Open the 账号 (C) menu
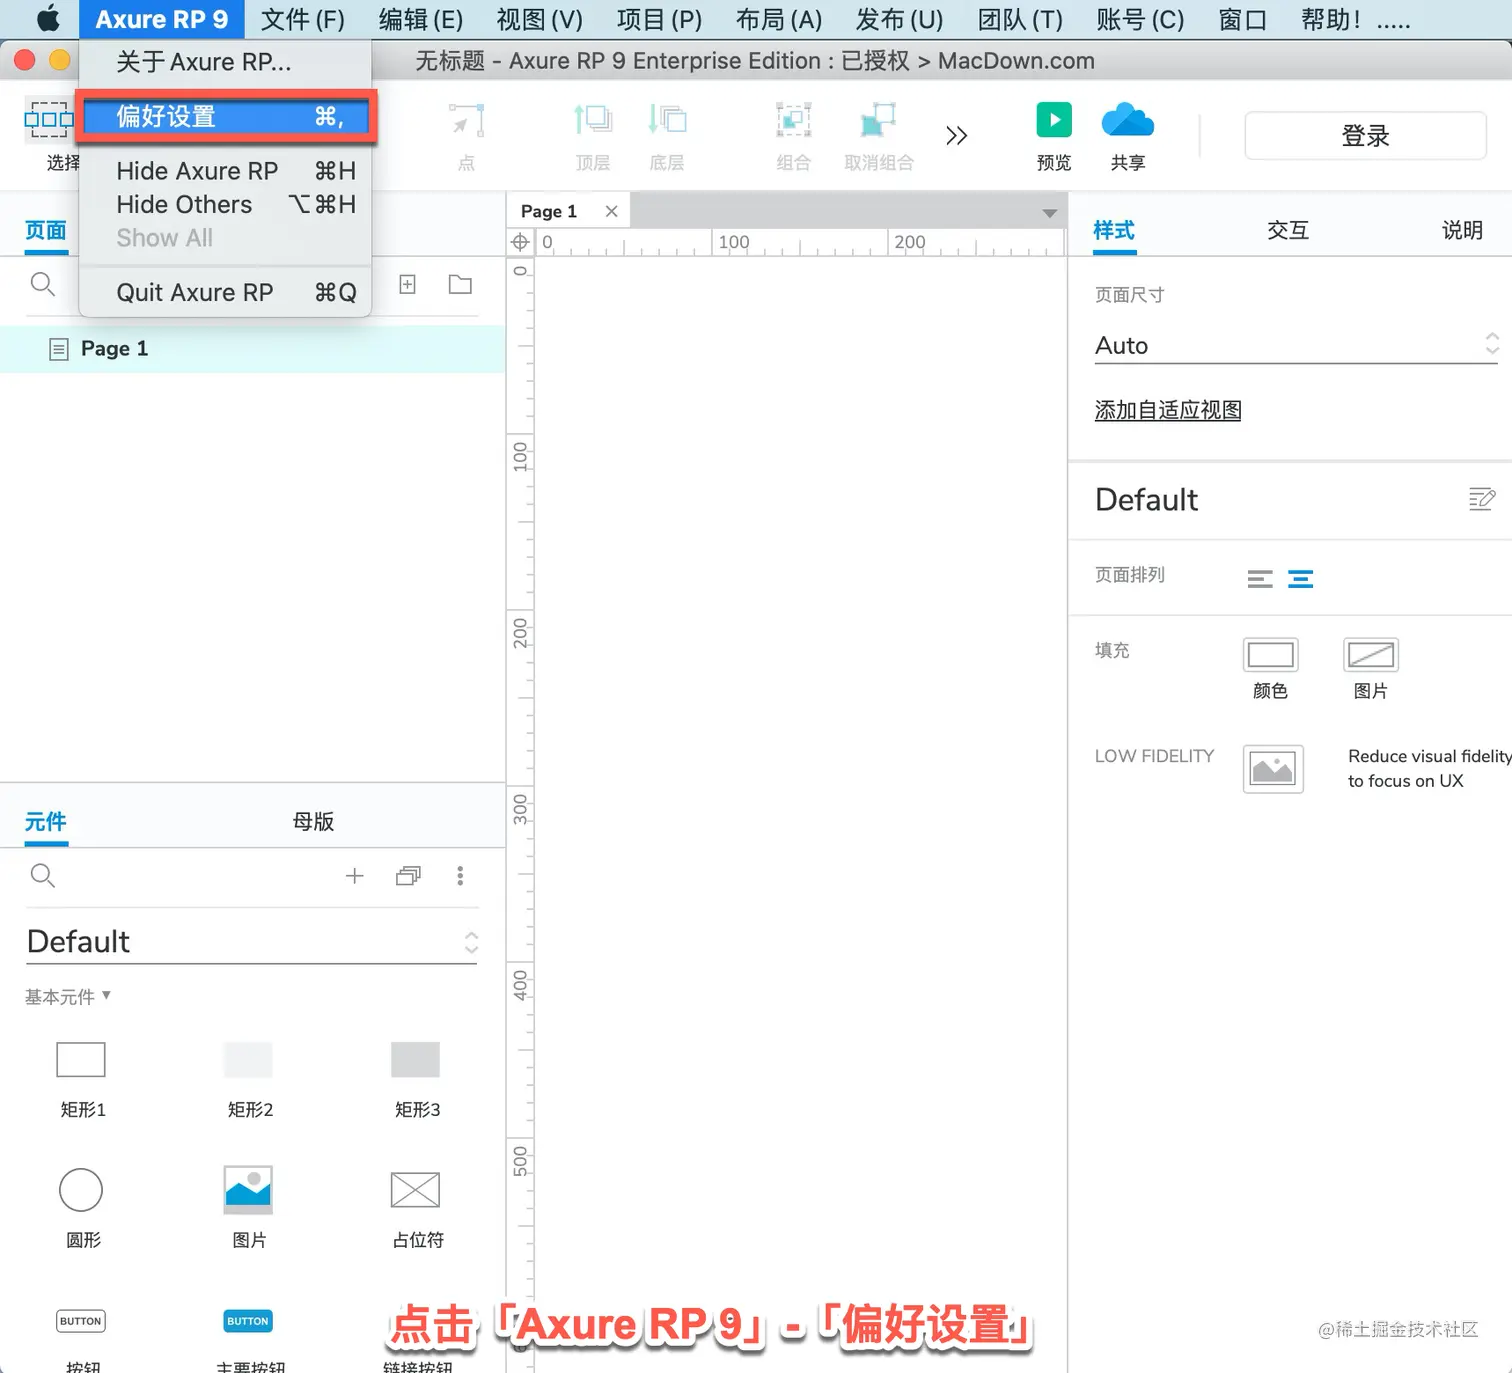The height and width of the screenshot is (1373, 1512). point(1140,19)
